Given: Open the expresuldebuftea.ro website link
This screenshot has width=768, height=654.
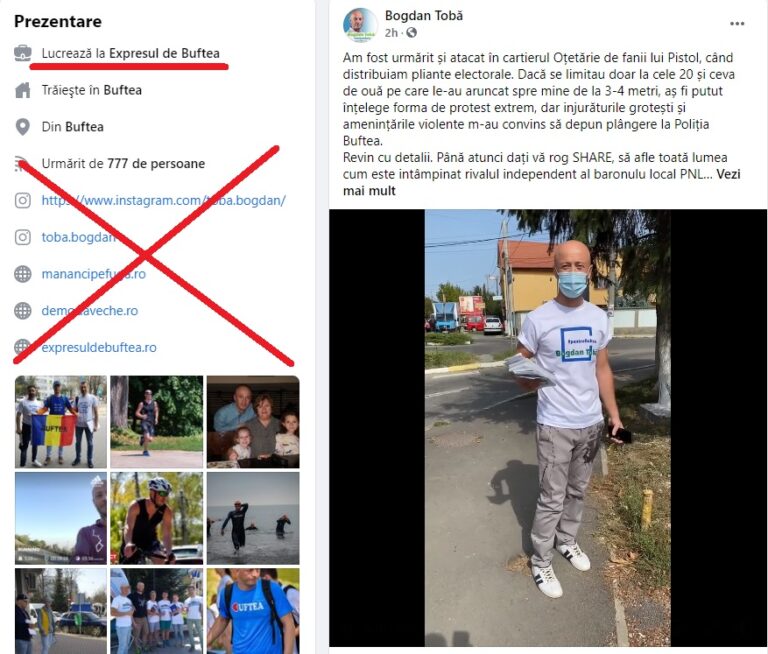Looking at the screenshot, I should (x=99, y=347).
